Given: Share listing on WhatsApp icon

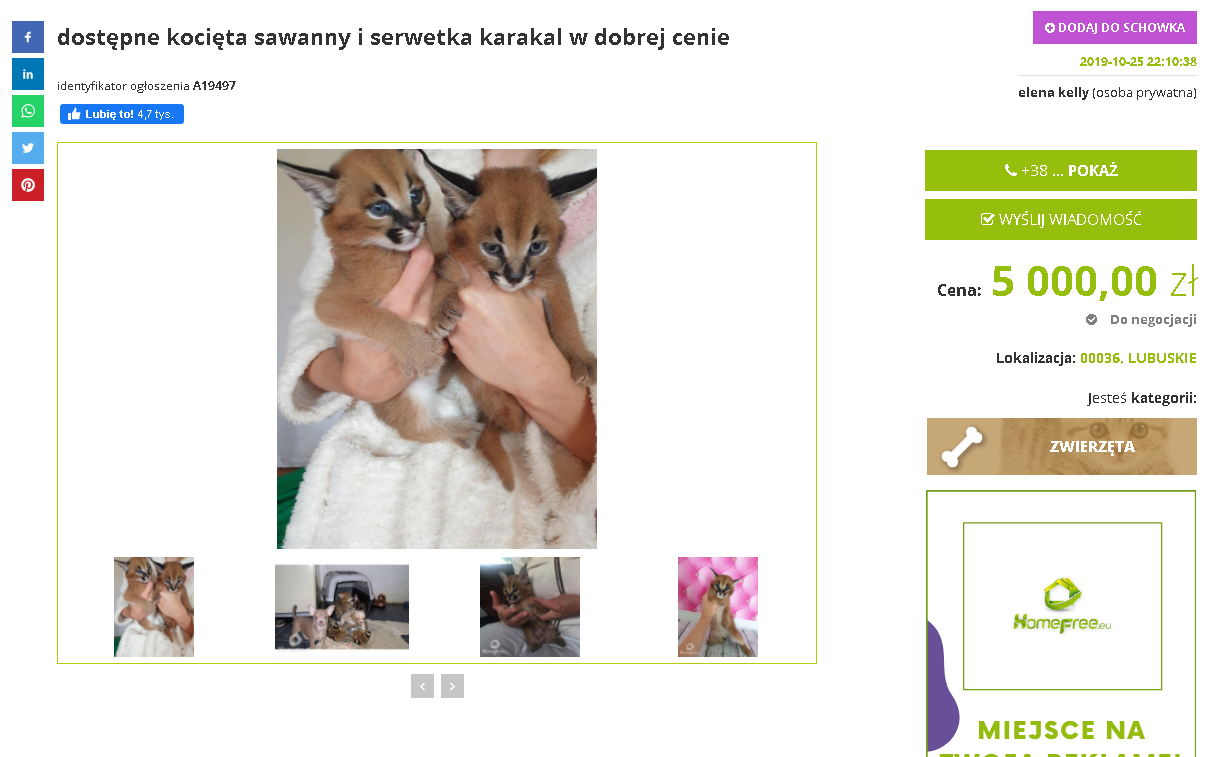Looking at the screenshot, I should (x=28, y=111).
